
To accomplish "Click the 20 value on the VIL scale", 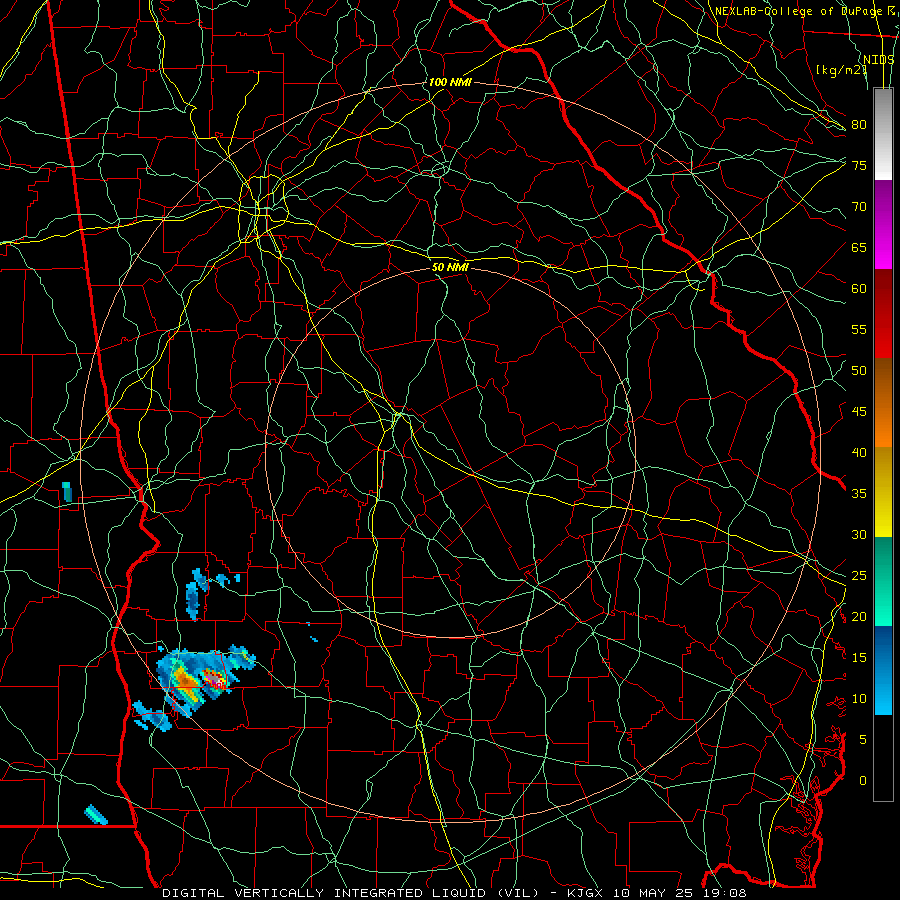I will pyautogui.click(x=859, y=616).
